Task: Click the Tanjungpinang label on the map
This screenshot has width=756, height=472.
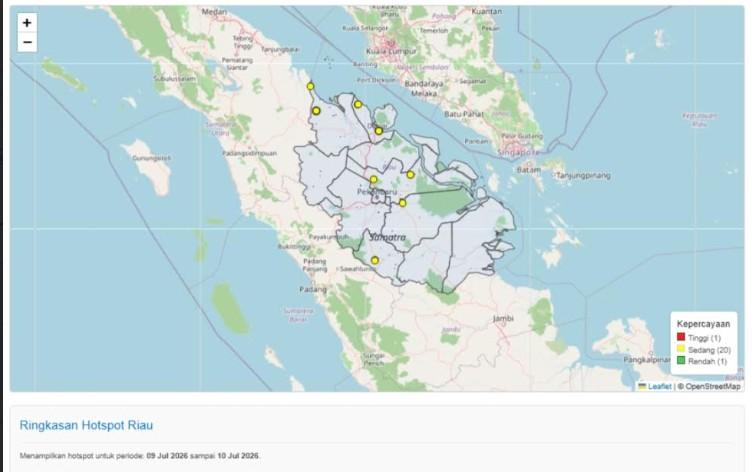Action: click(x=583, y=175)
